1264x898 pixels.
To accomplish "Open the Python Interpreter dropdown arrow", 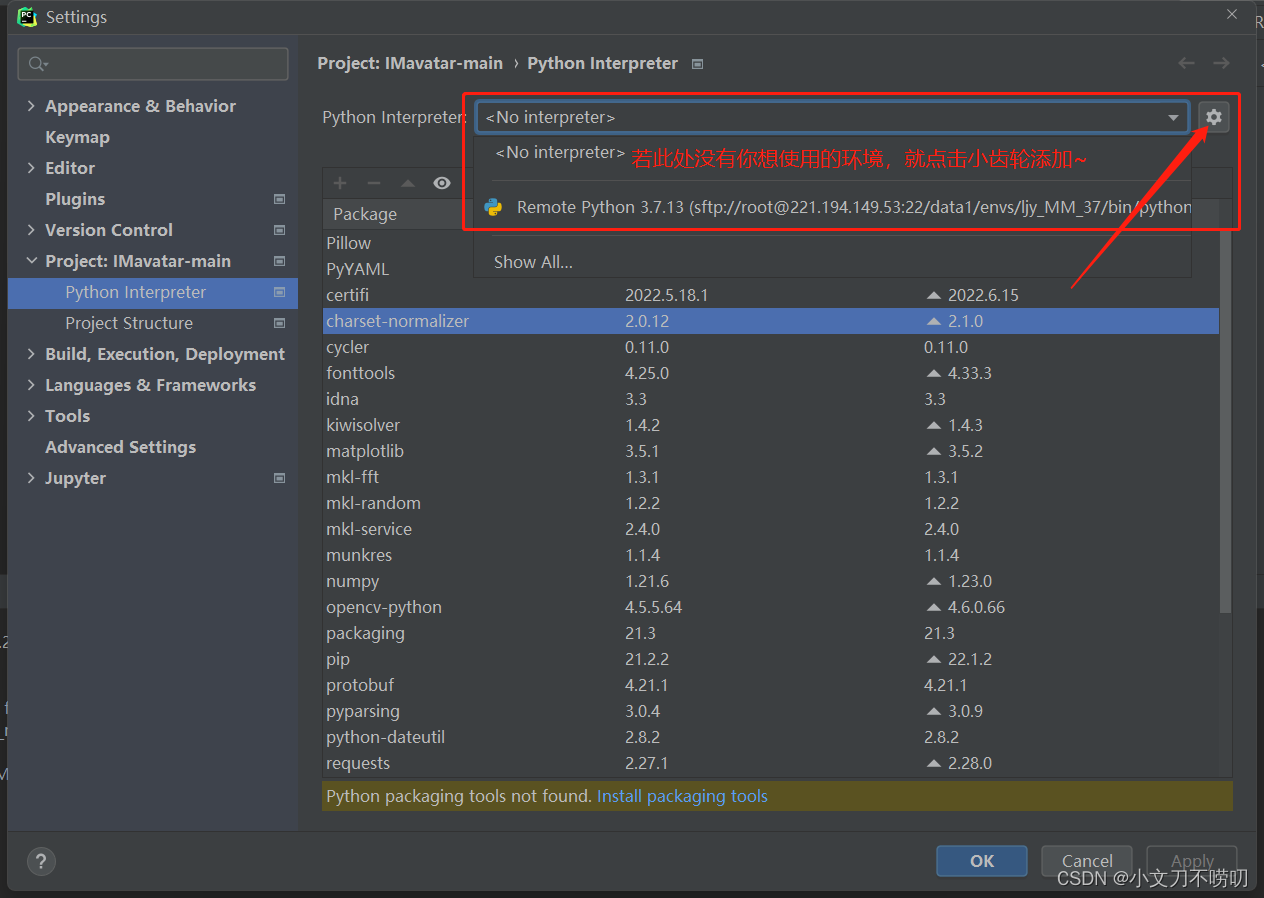I will point(1174,118).
